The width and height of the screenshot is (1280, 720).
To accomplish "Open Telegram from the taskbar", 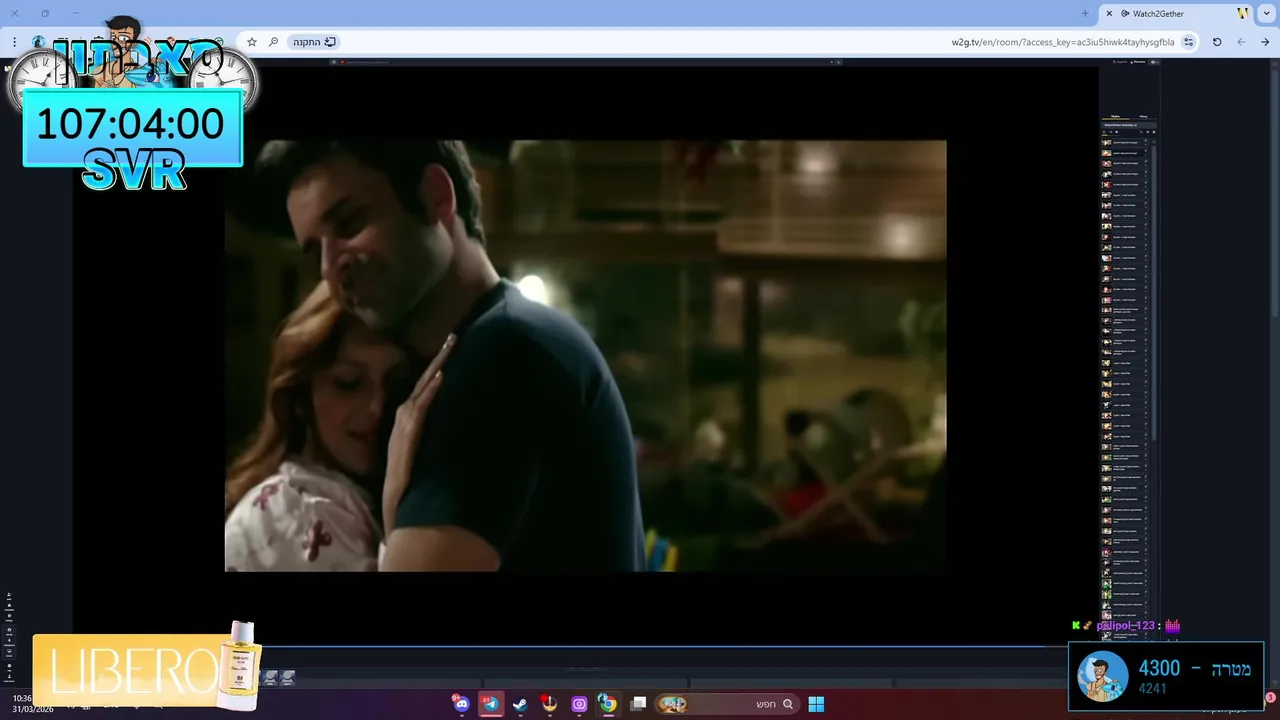I will (x=491, y=704).
